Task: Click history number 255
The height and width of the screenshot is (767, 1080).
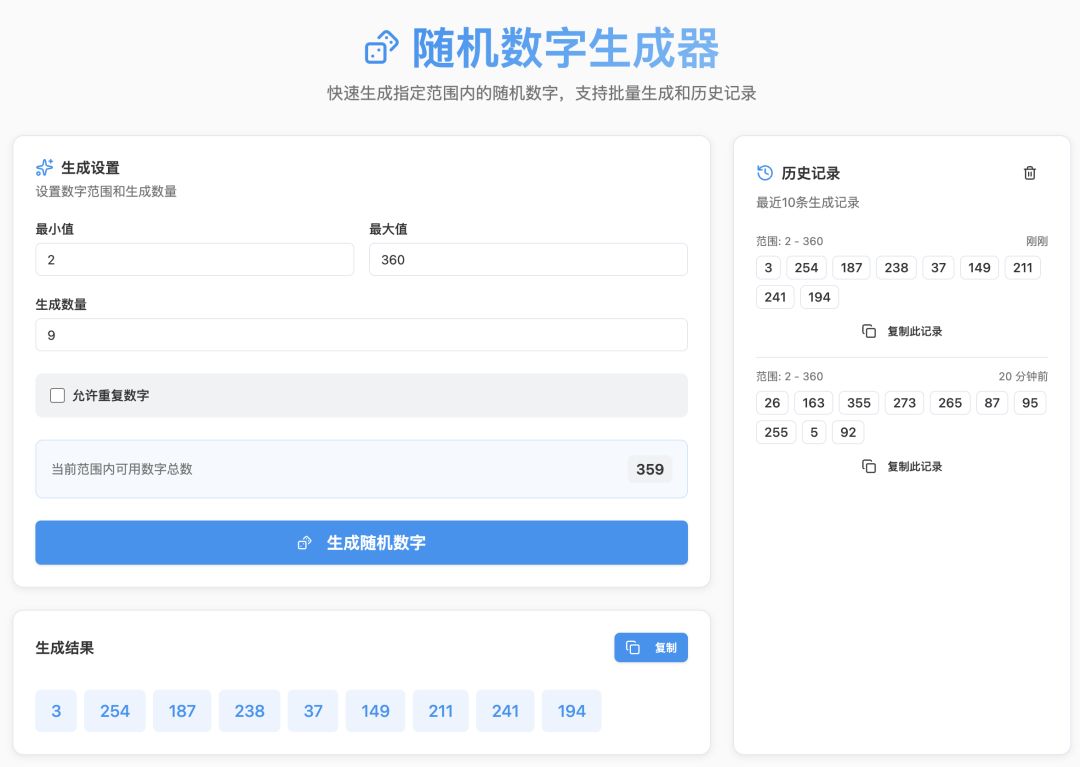Action: click(x=776, y=432)
